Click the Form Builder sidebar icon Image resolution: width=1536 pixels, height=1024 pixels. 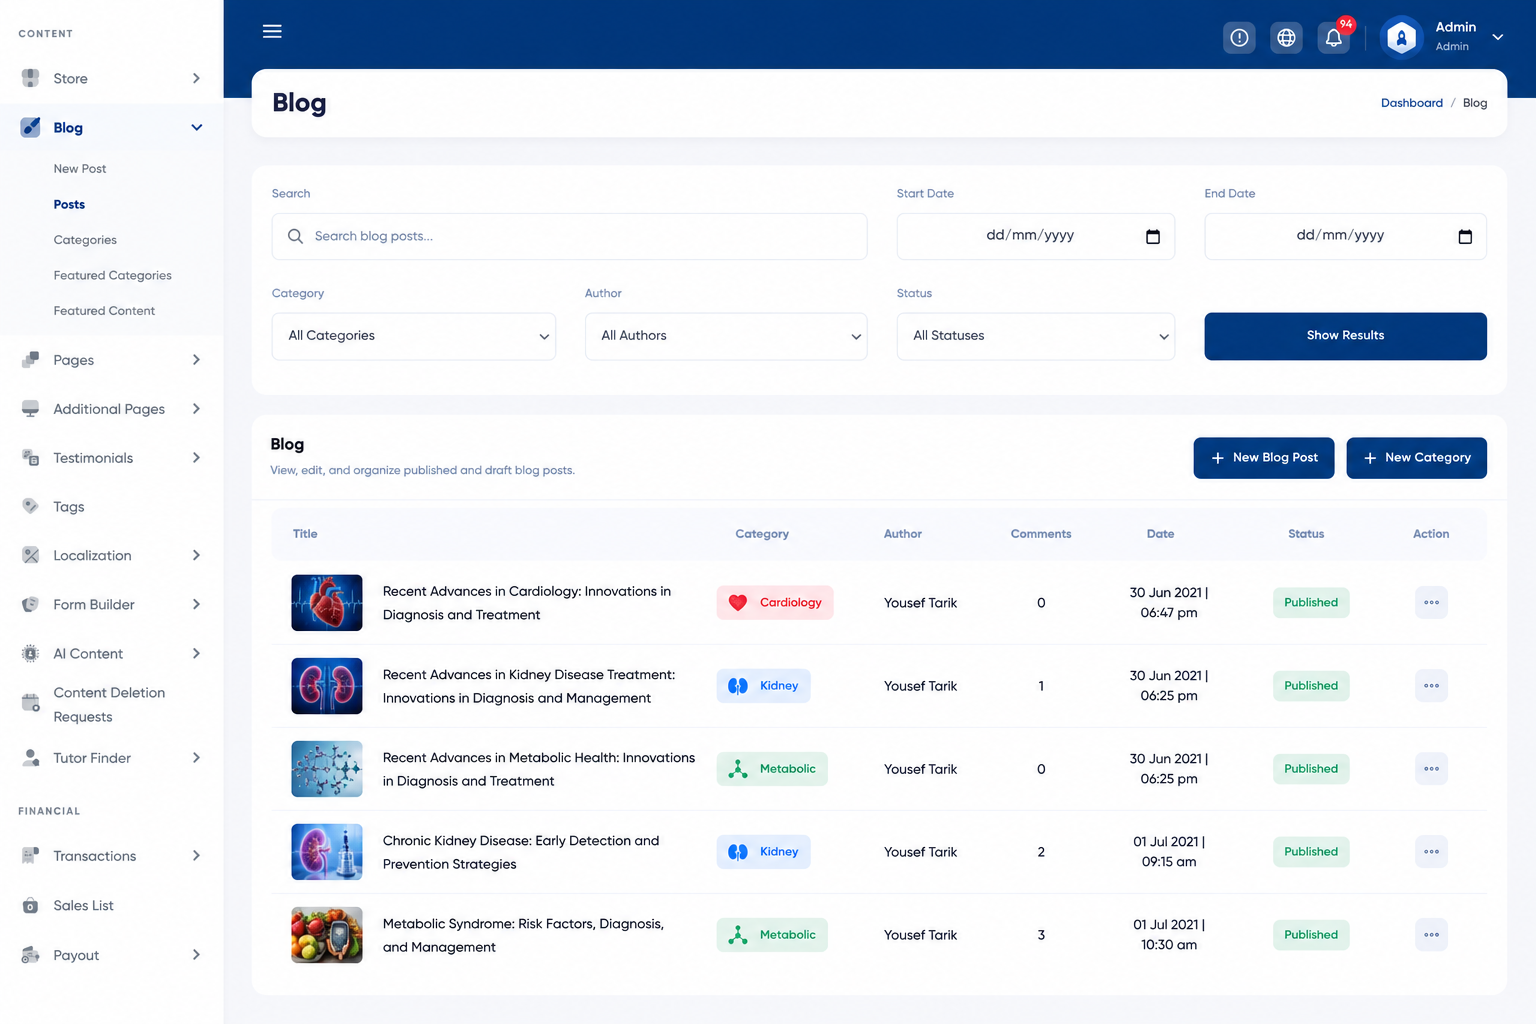[x=31, y=604]
